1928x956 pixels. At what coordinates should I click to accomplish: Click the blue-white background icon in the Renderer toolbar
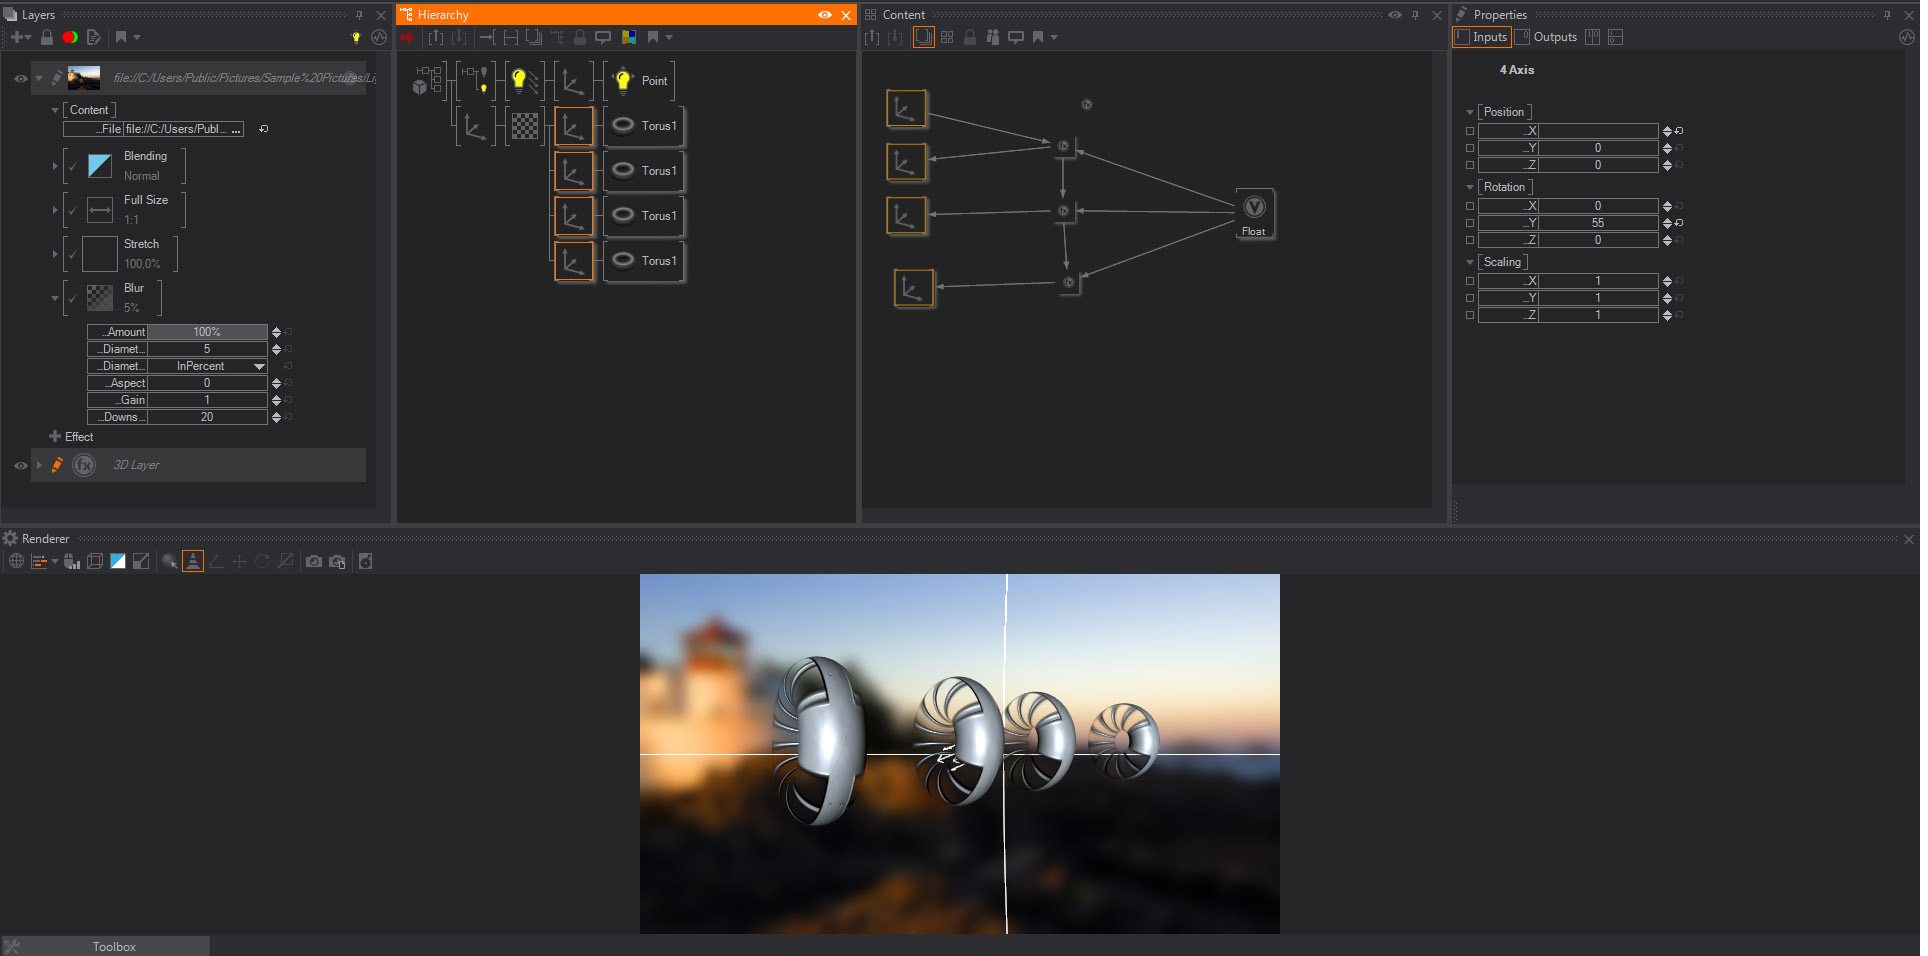point(118,561)
